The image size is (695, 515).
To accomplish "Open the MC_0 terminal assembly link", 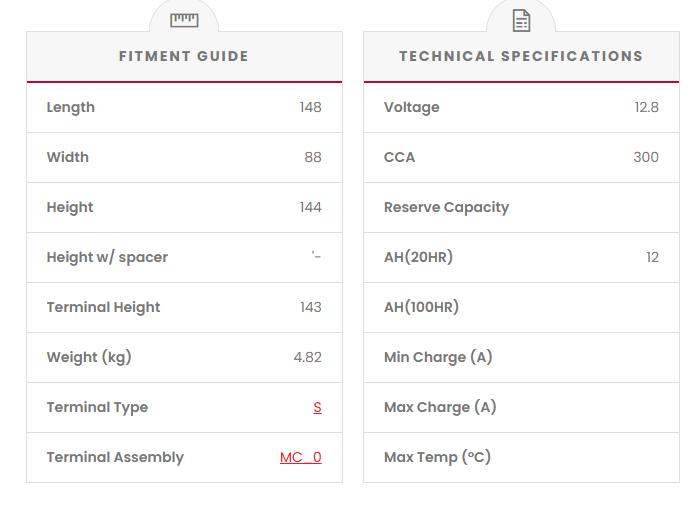I will coord(301,457).
